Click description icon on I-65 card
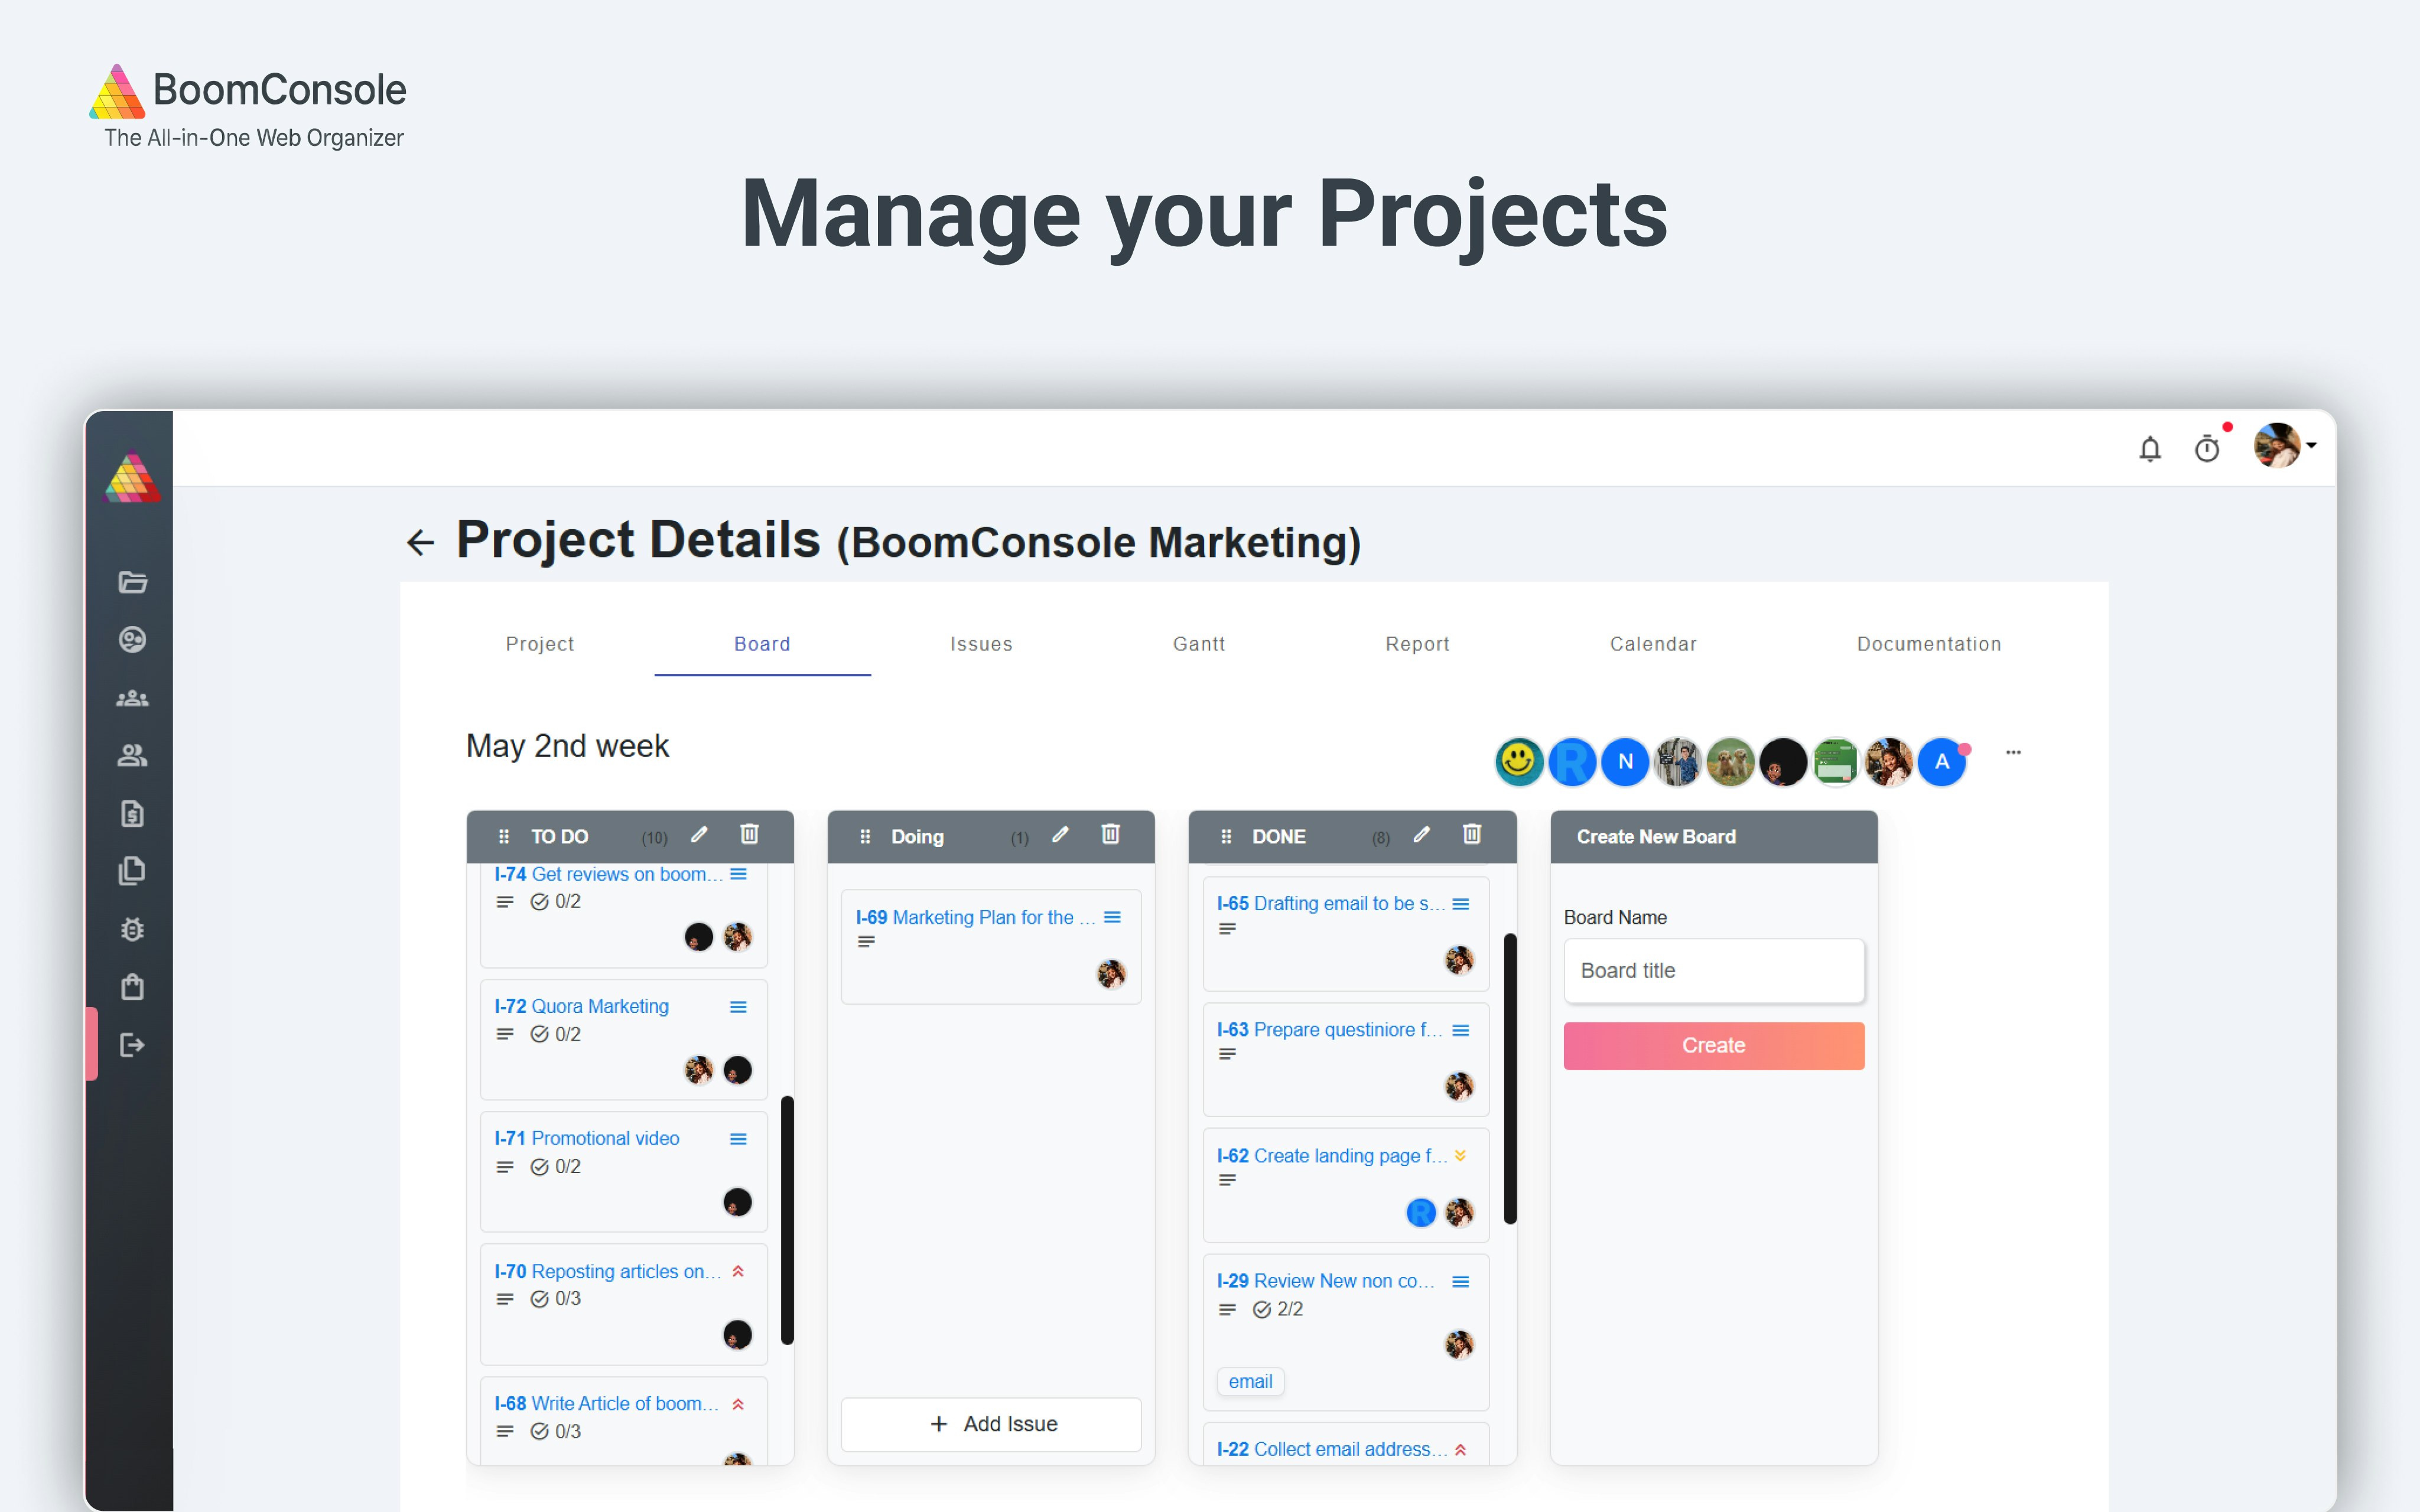This screenshot has height=1512, width=2420. coord(1227,930)
